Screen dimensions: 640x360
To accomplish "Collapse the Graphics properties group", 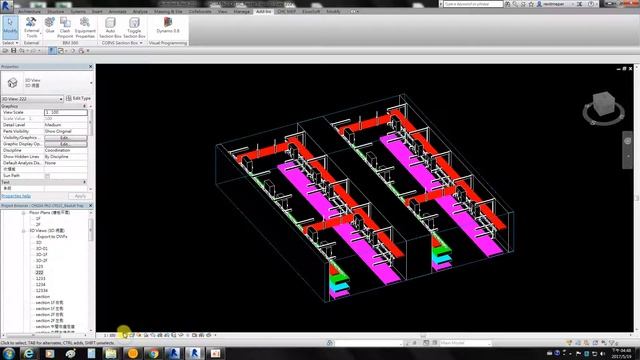I will (85, 106).
